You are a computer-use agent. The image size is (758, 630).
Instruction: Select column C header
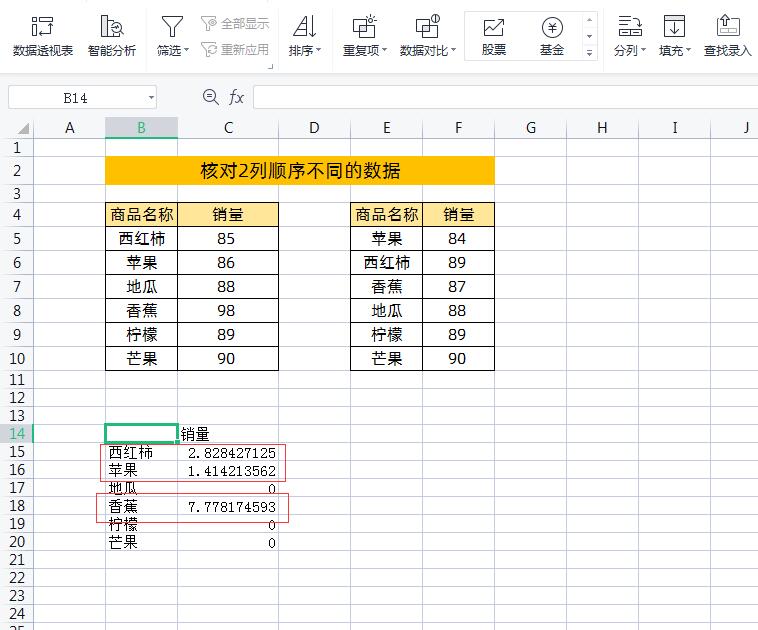click(228, 128)
